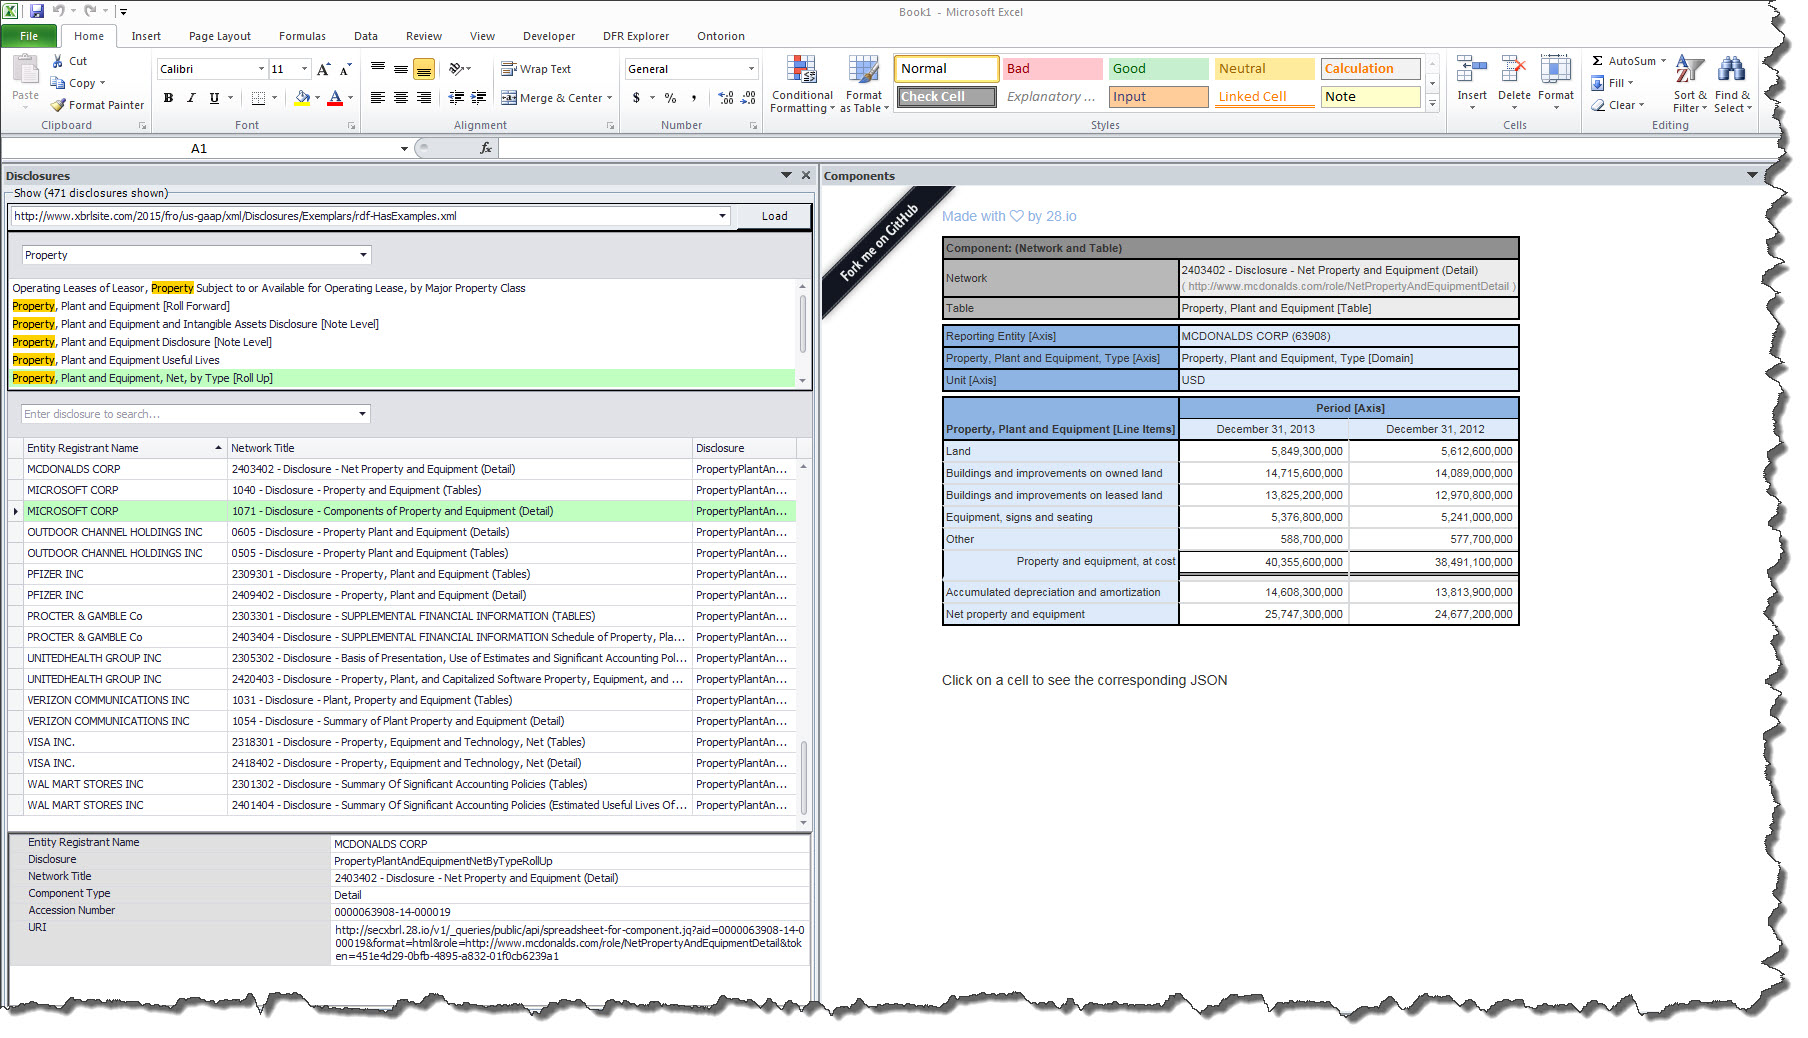The image size is (1808, 1038).
Task: Switch to the Formulas tab
Action: tap(302, 36)
